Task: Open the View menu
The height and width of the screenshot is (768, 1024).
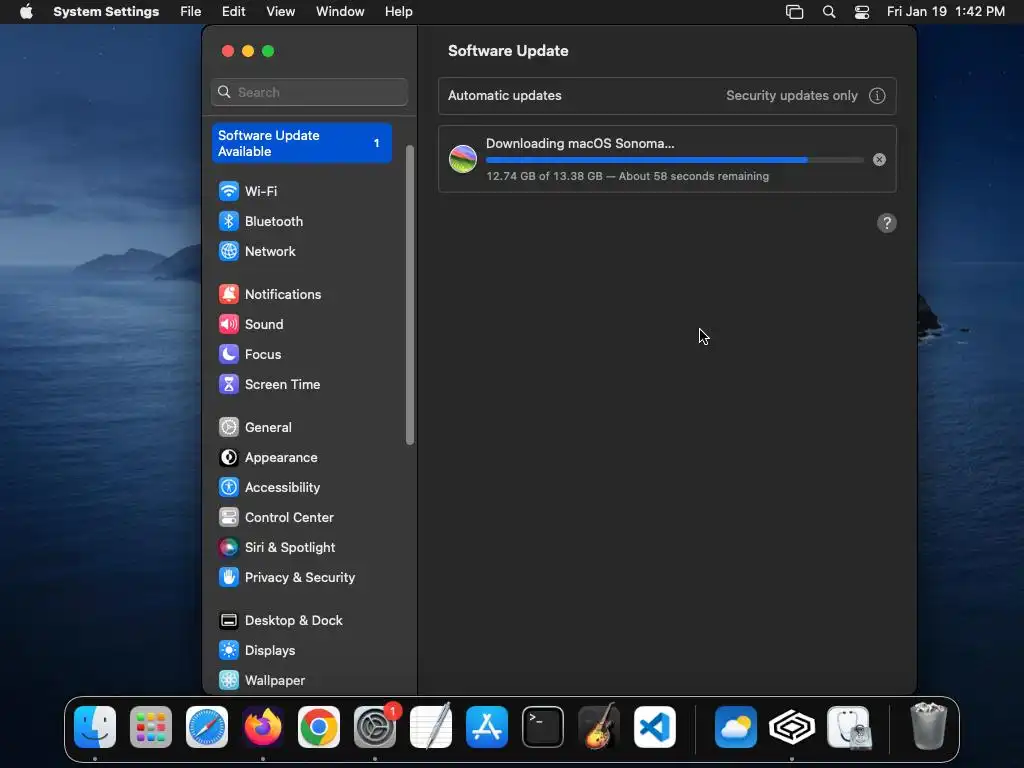Action: tap(280, 12)
